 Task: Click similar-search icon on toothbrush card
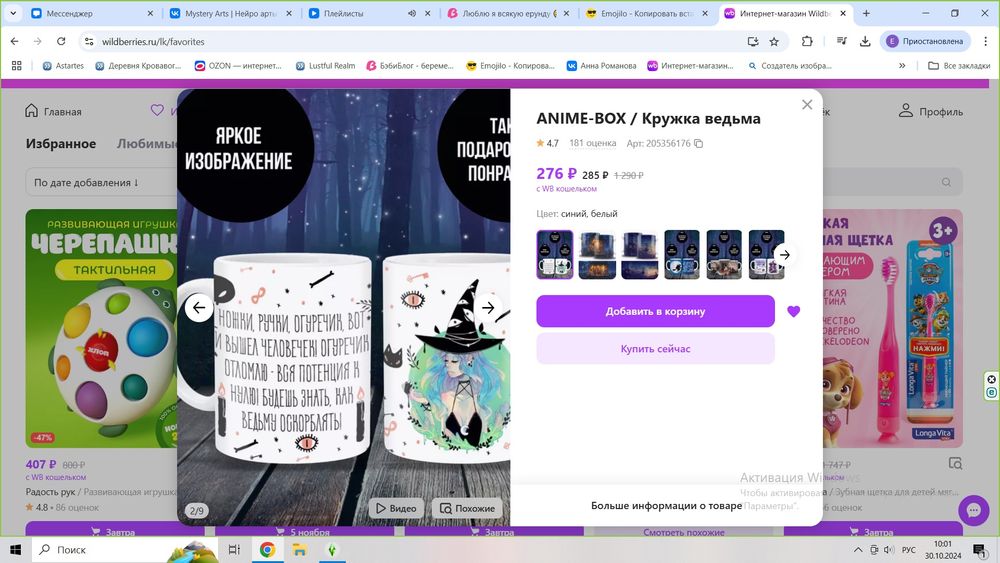click(x=955, y=464)
